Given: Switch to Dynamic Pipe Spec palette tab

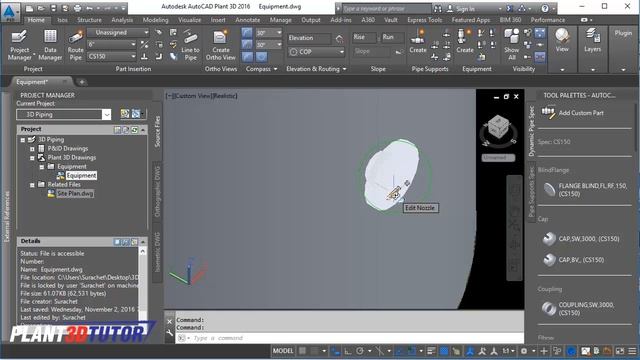Looking at the screenshot, I should tap(531, 131).
